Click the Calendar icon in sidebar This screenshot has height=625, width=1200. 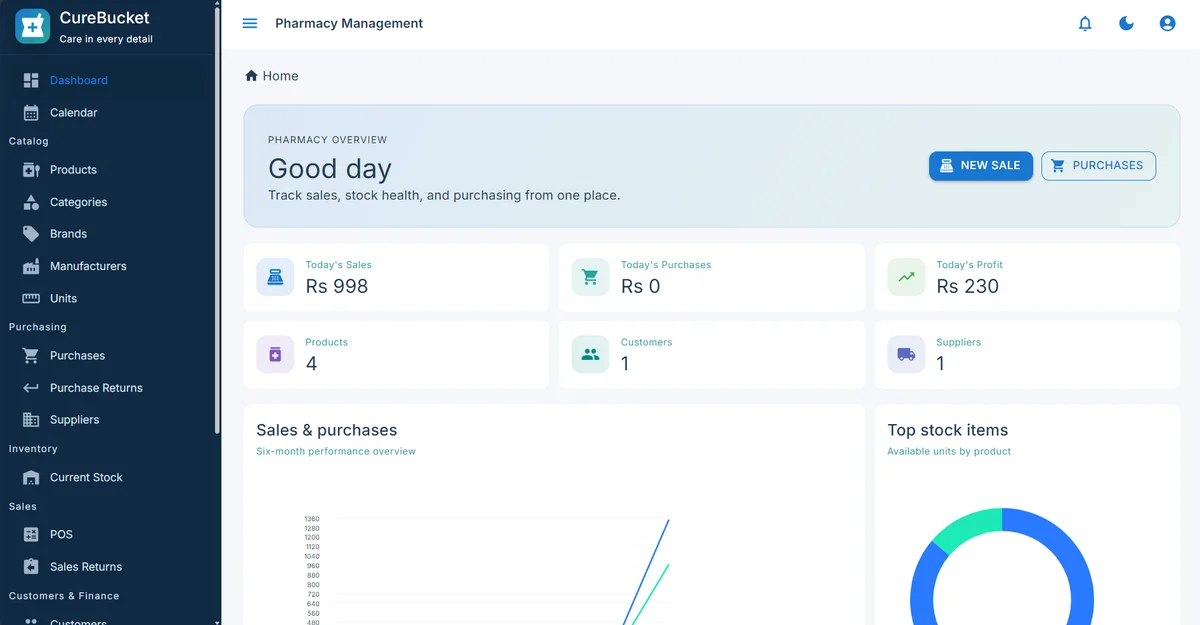coord(31,113)
